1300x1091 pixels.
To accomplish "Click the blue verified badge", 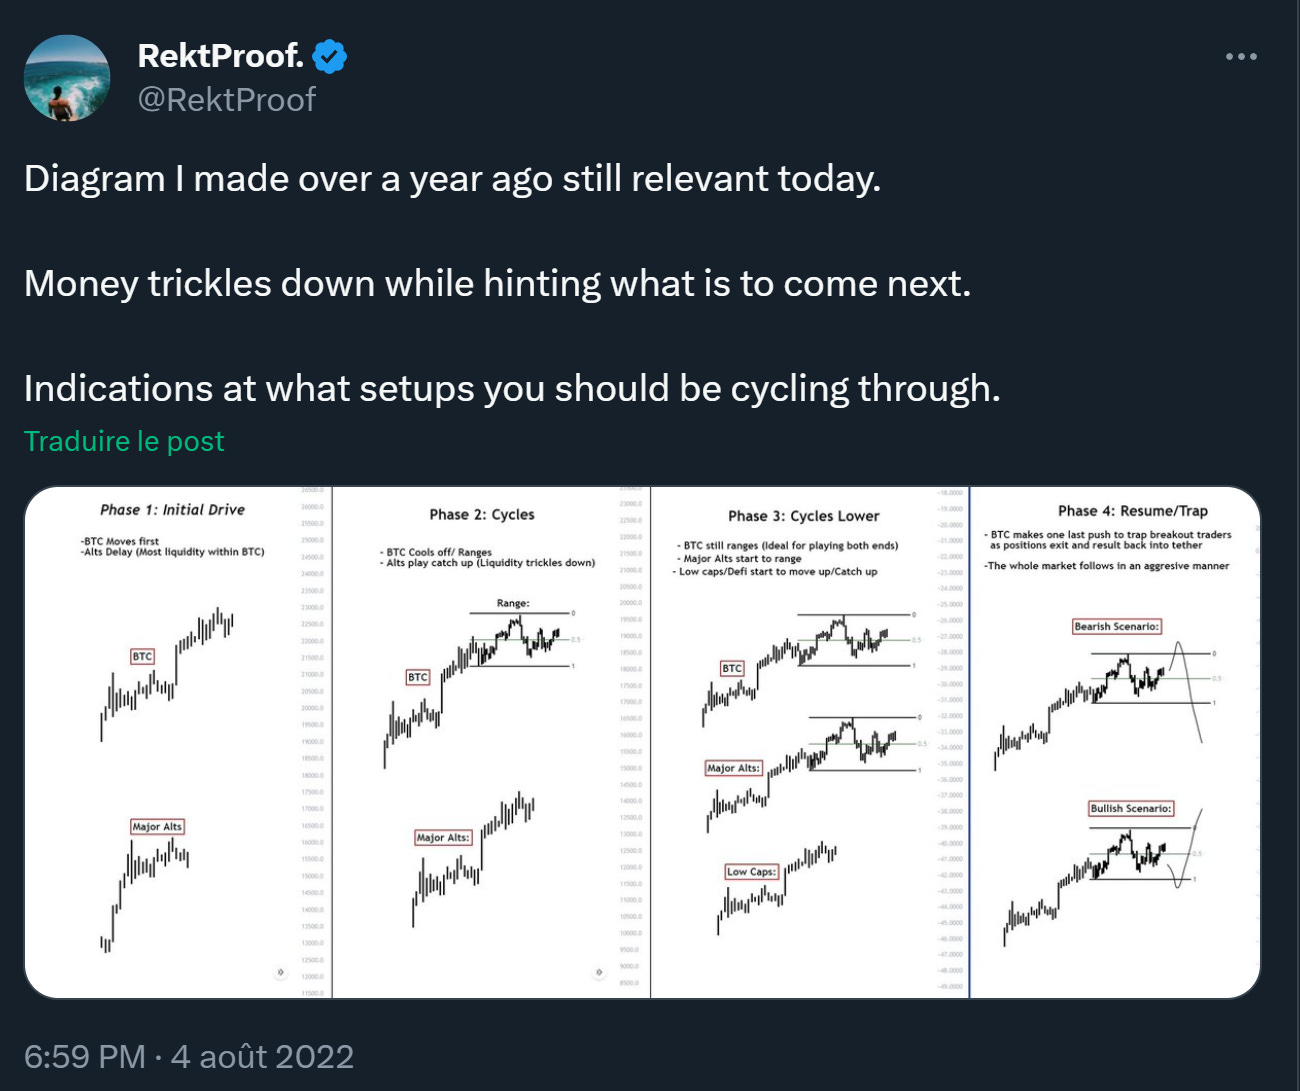I will (330, 56).
